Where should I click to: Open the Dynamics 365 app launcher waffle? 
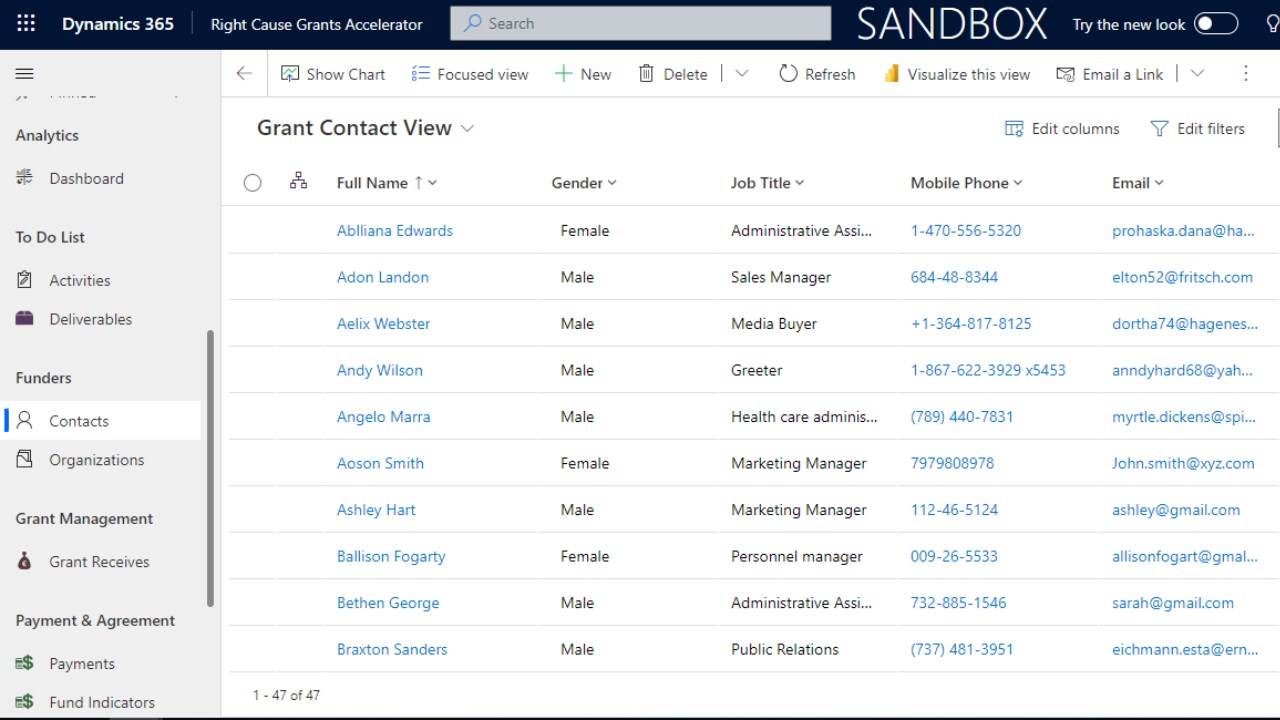click(x=26, y=24)
